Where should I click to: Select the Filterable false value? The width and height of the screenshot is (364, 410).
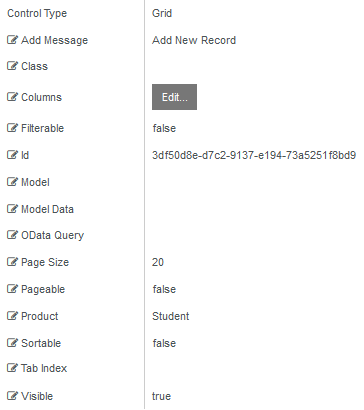click(164, 128)
